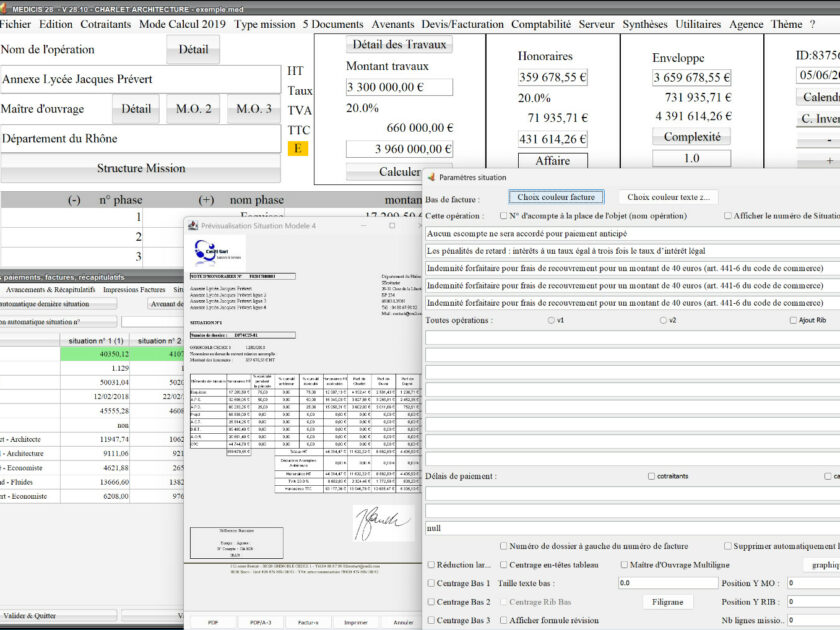Enable Numéro de dossier à gauche checkbox
This screenshot has height=630, width=840.
(x=504, y=546)
